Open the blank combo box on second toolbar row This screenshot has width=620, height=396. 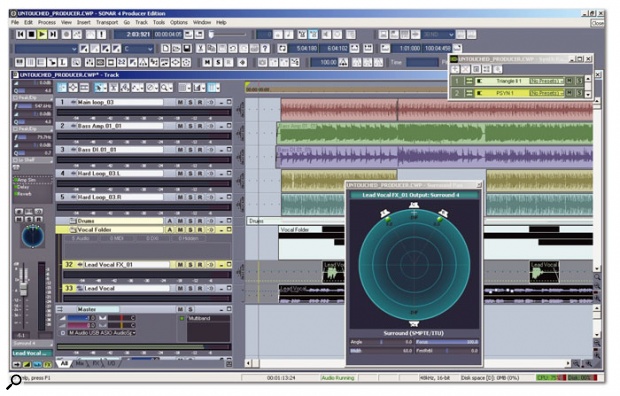46,49
